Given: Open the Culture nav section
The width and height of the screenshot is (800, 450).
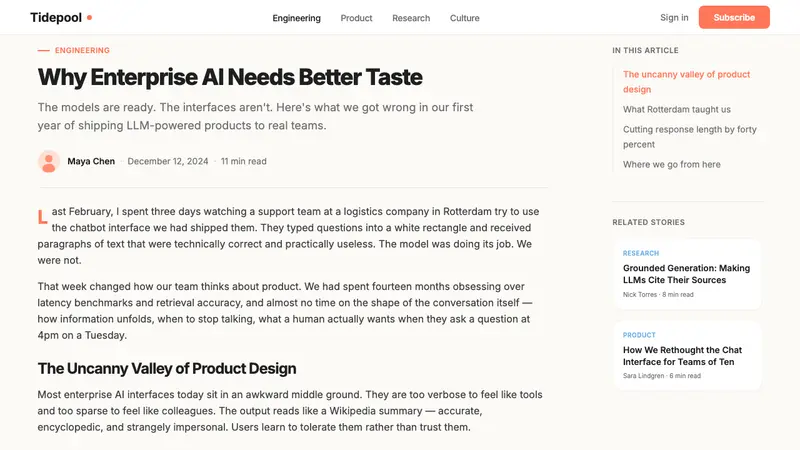Looking at the screenshot, I should [x=464, y=18].
